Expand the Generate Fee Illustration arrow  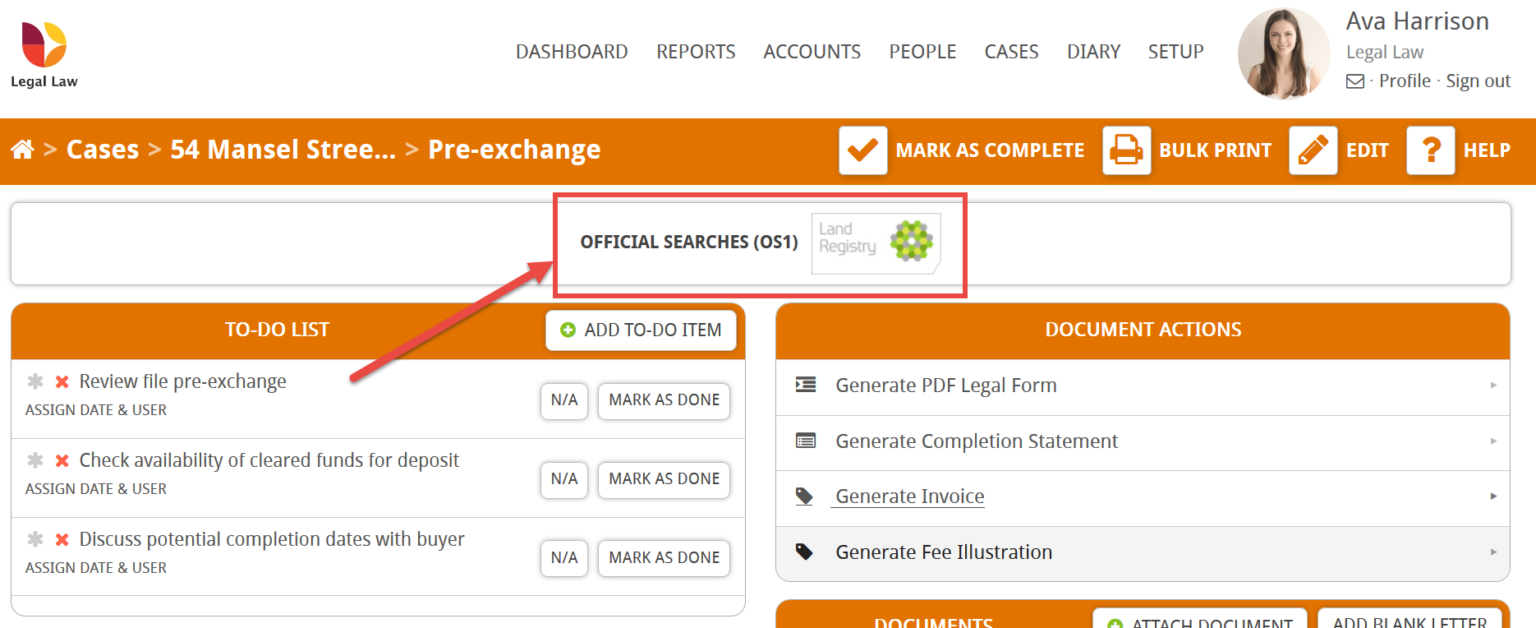coord(1492,552)
